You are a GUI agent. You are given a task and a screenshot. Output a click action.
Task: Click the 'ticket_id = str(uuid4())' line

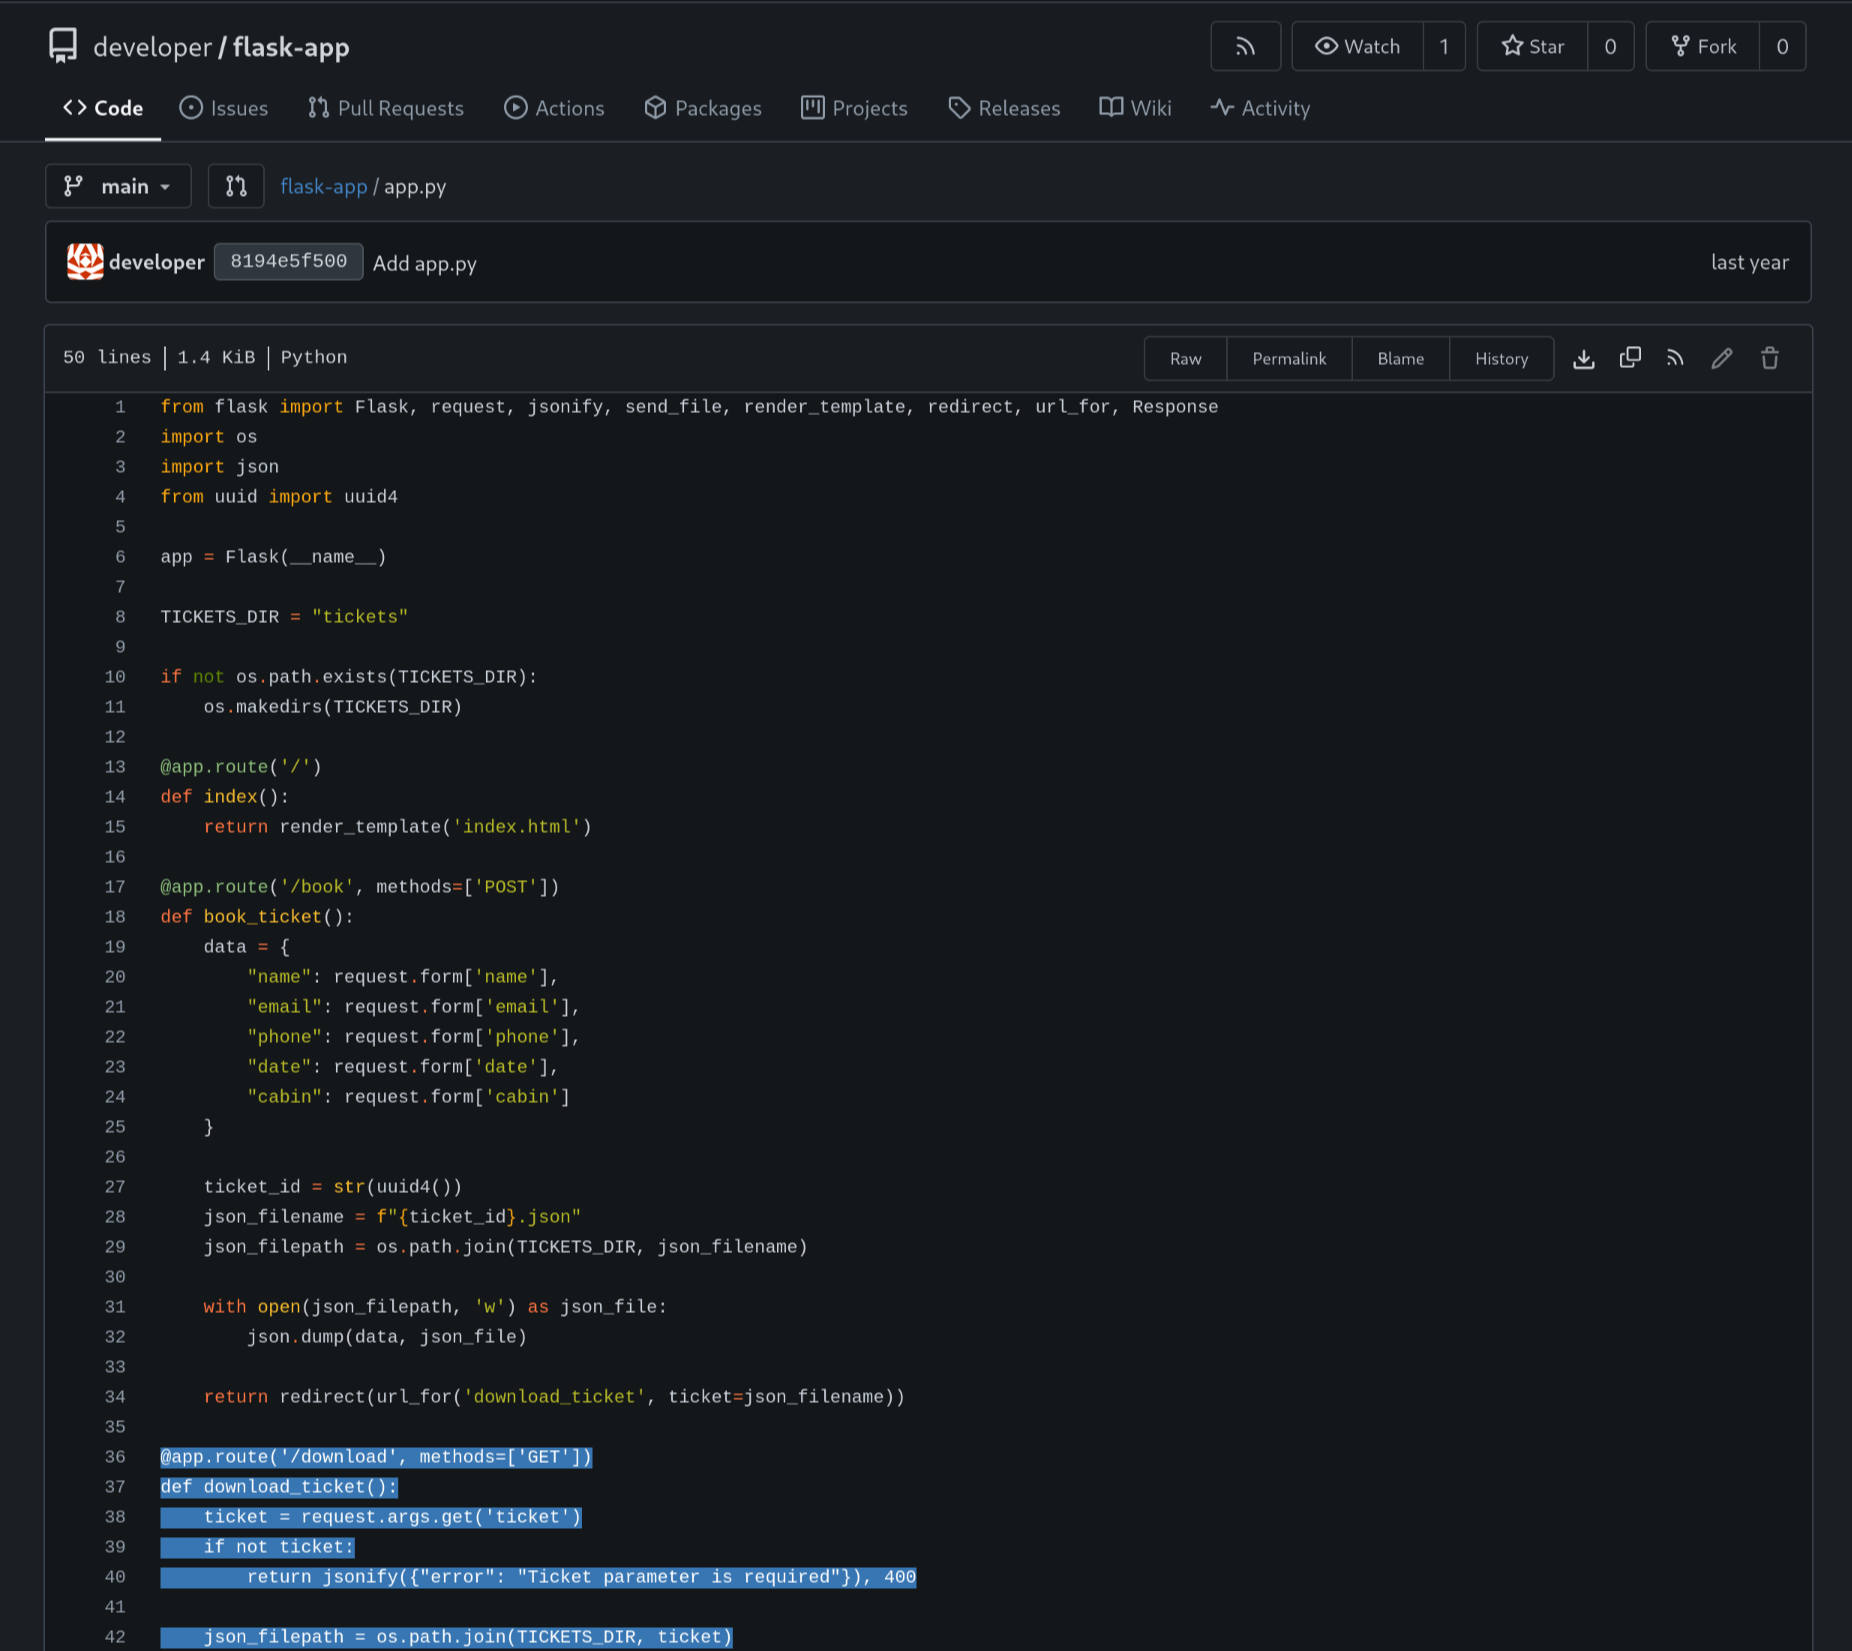pyautogui.click(x=333, y=1187)
